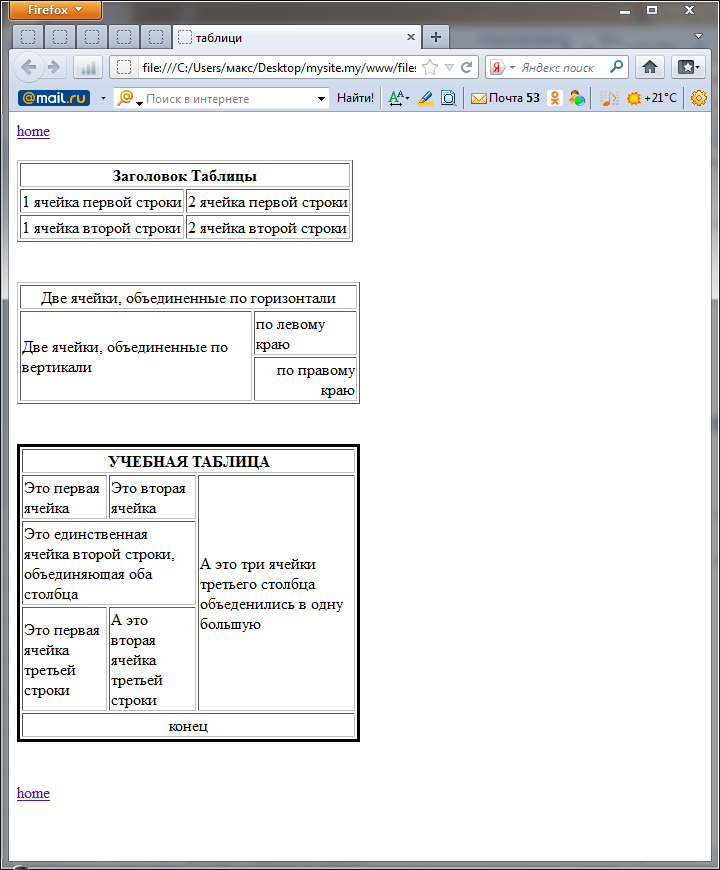Click the bar chart statistics toolbar icon
Viewport: 720px width, 870px height.
(x=88, y=68)
